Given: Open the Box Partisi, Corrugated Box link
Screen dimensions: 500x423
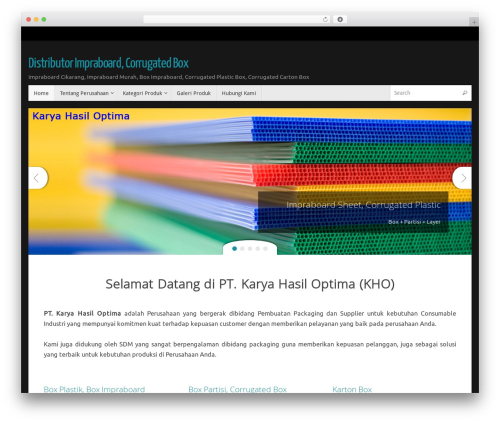Looking at the screenshot, I should click(x=237, y=389).
